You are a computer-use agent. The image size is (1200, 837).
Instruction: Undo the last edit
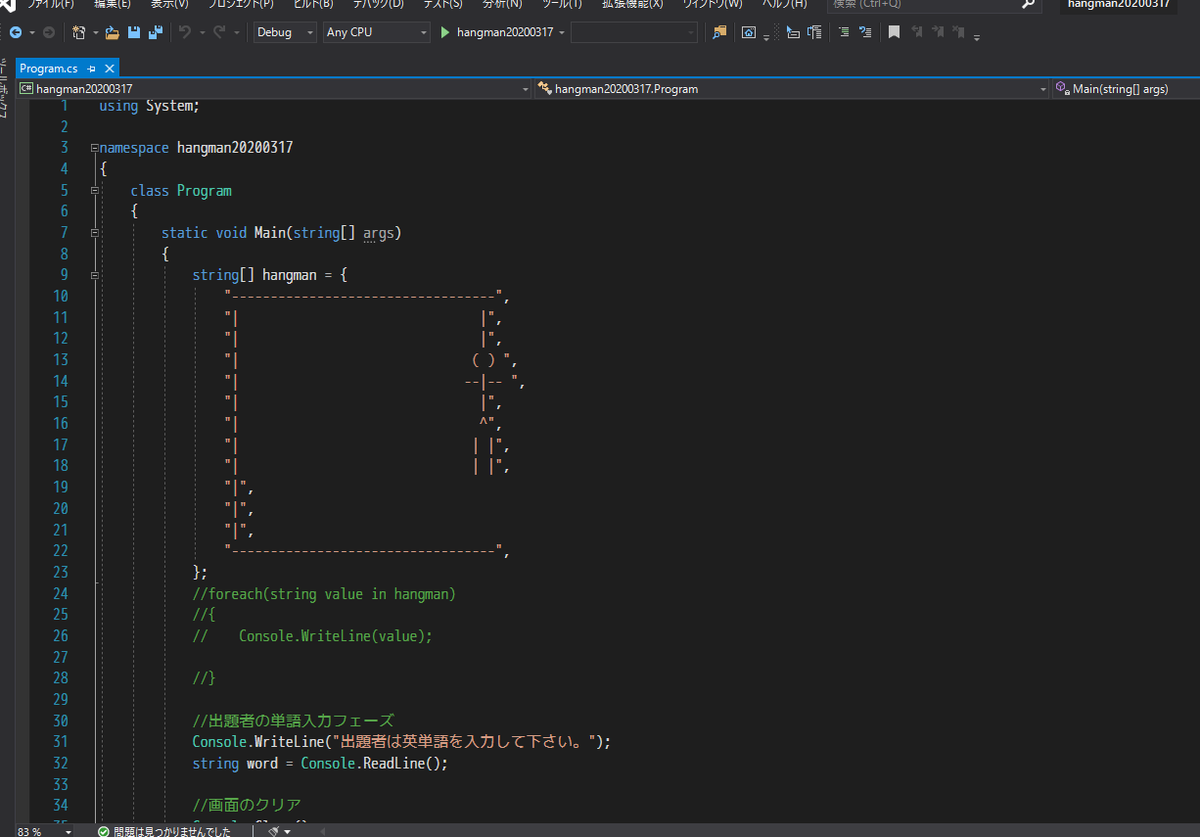click(x=184, y=32)
